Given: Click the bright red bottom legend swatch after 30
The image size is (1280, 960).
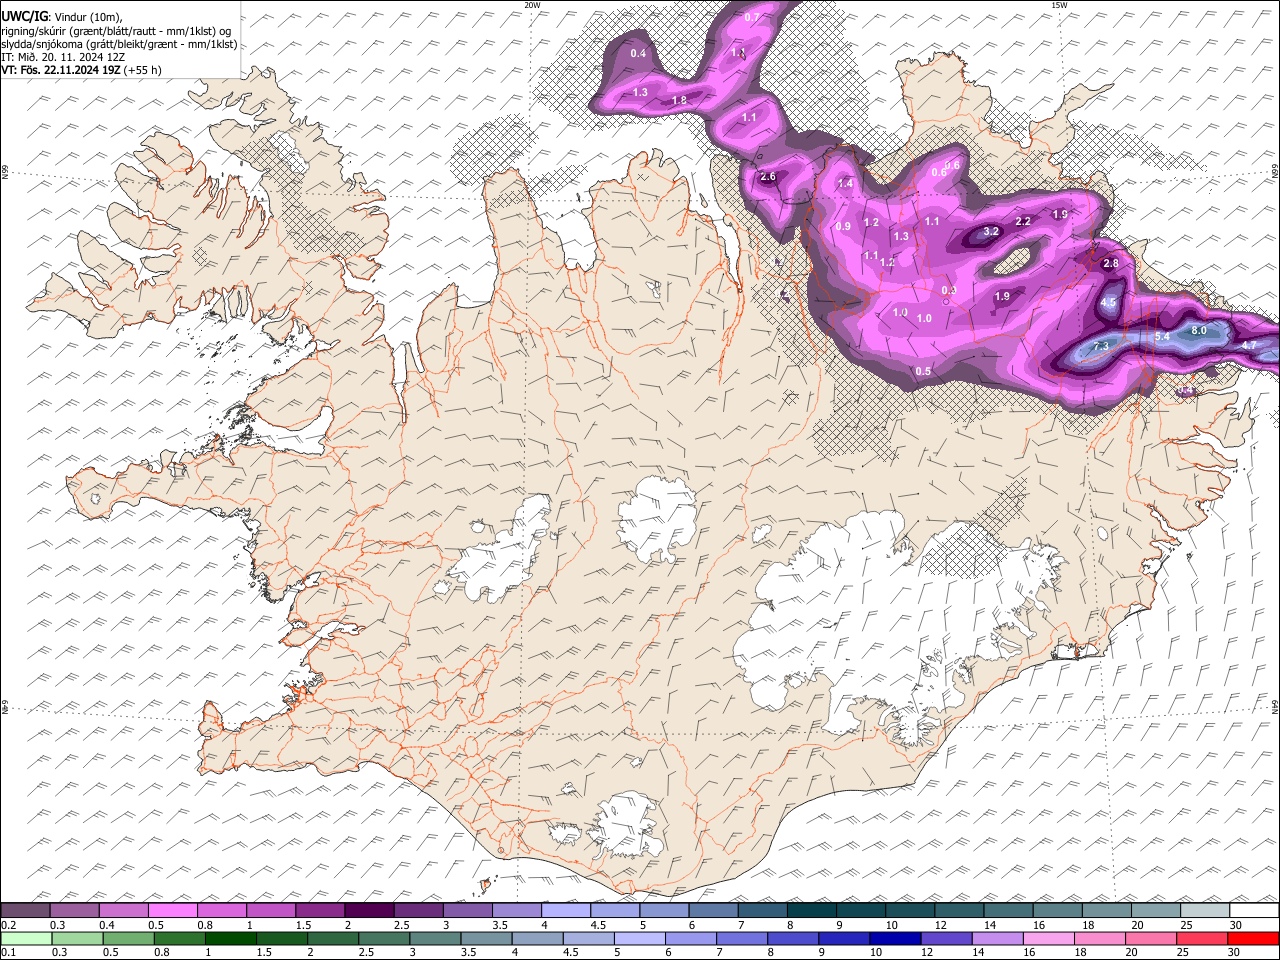Looking at the screenshot, I should click(x=1254, y=938).
